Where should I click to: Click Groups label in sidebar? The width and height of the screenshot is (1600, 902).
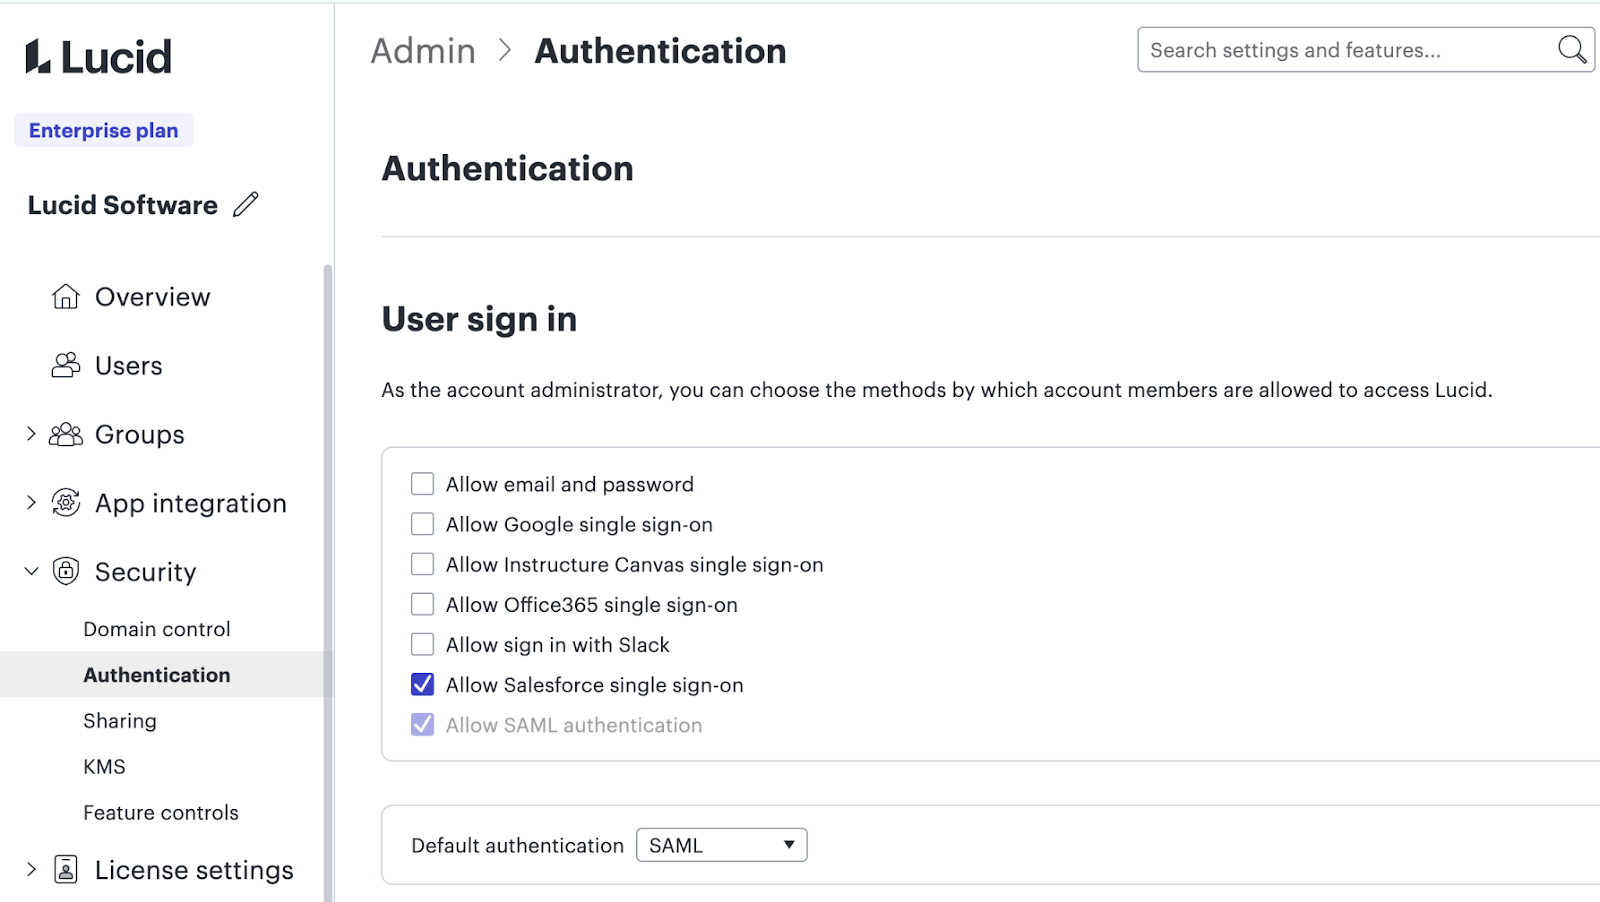[x=140, y=435]
